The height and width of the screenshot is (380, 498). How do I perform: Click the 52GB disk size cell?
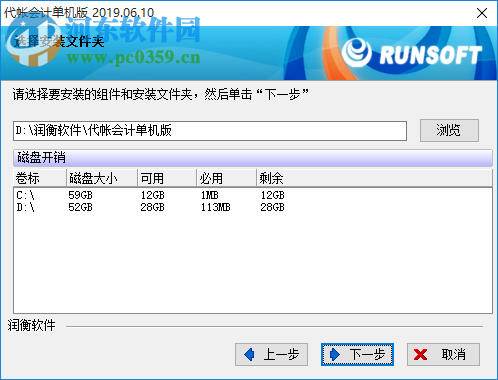[x=80, y=207]
